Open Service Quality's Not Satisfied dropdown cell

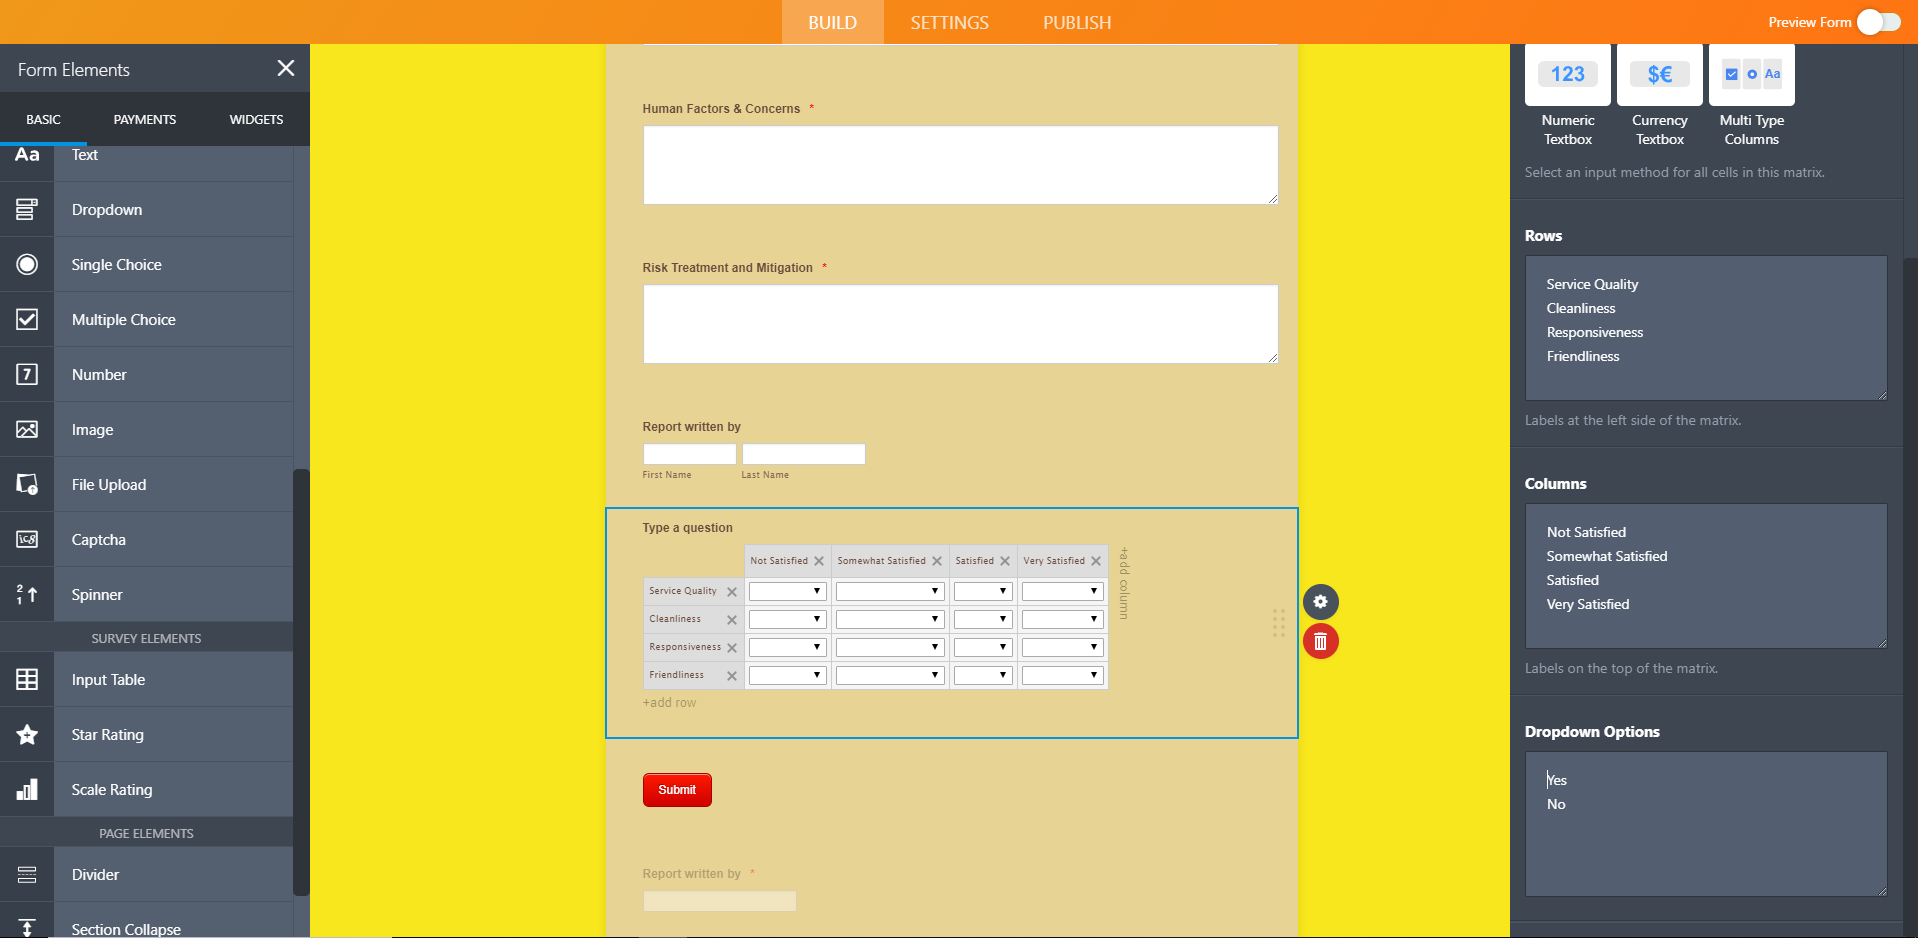(x=787, y=591)
